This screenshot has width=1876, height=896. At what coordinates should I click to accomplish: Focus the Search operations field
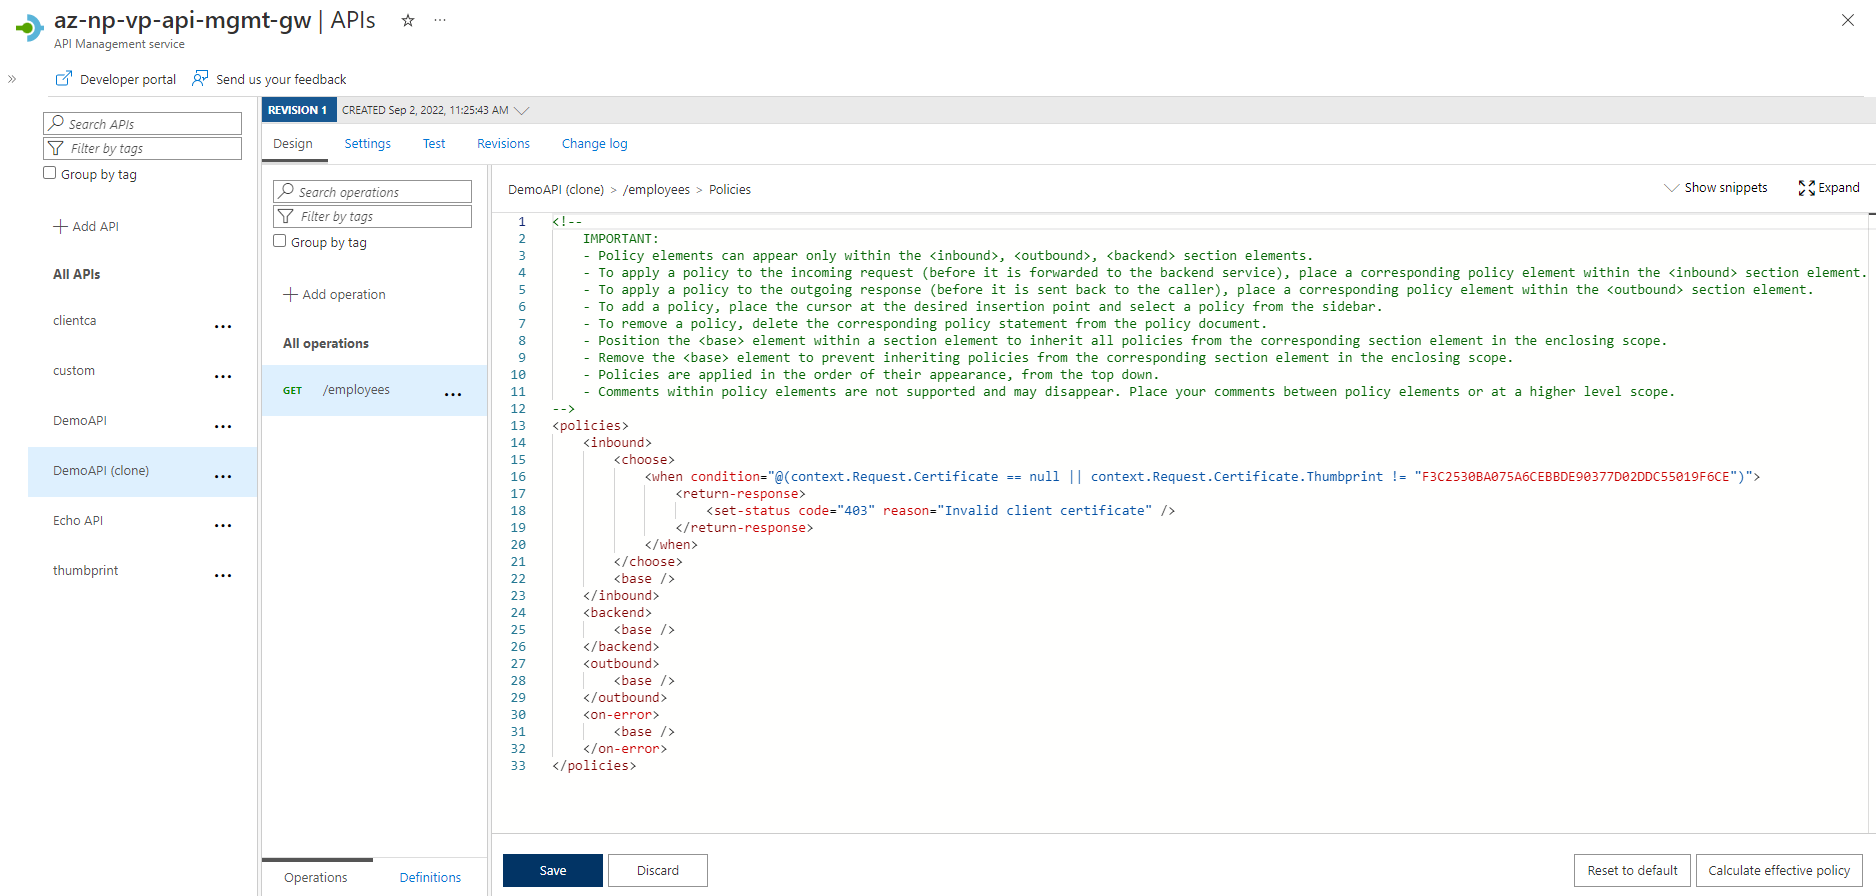(x=372, y=191)
